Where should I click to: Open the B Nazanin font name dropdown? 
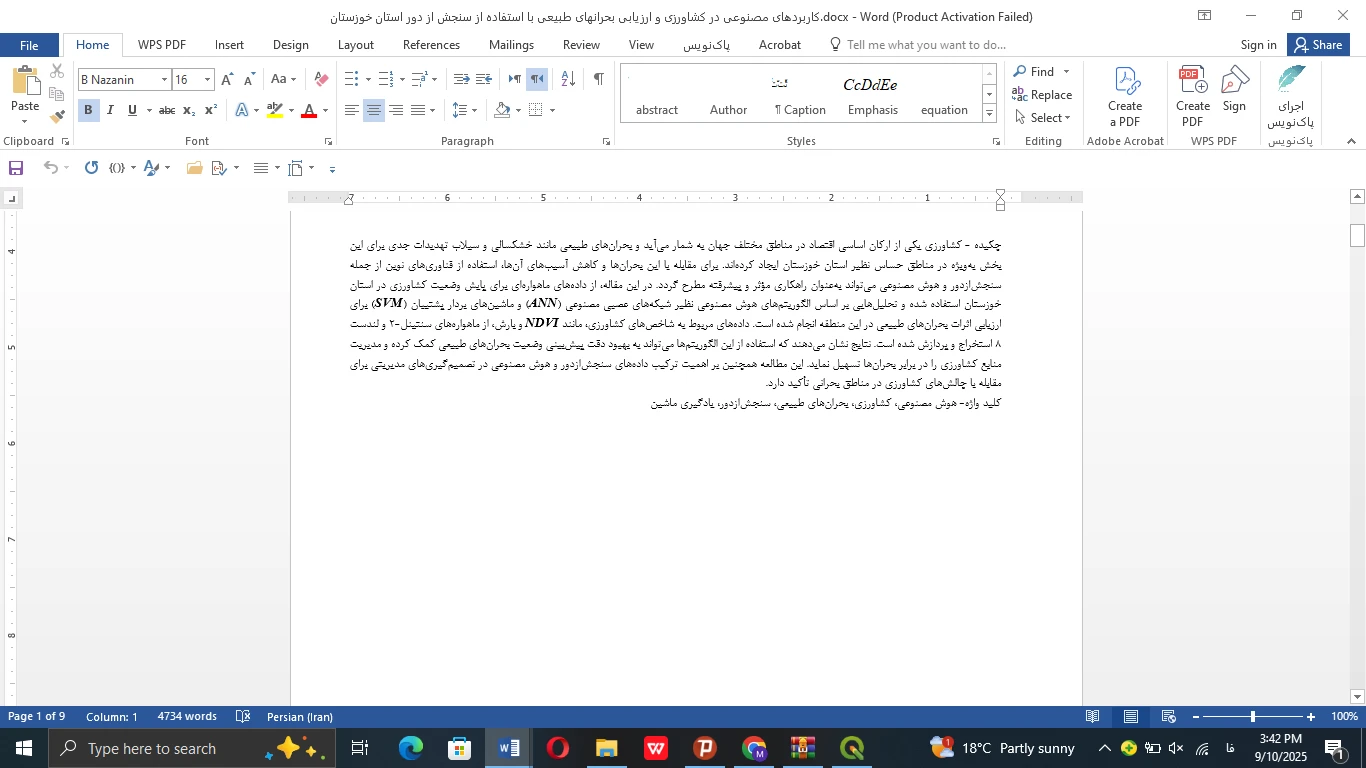(x=164, y=80)
